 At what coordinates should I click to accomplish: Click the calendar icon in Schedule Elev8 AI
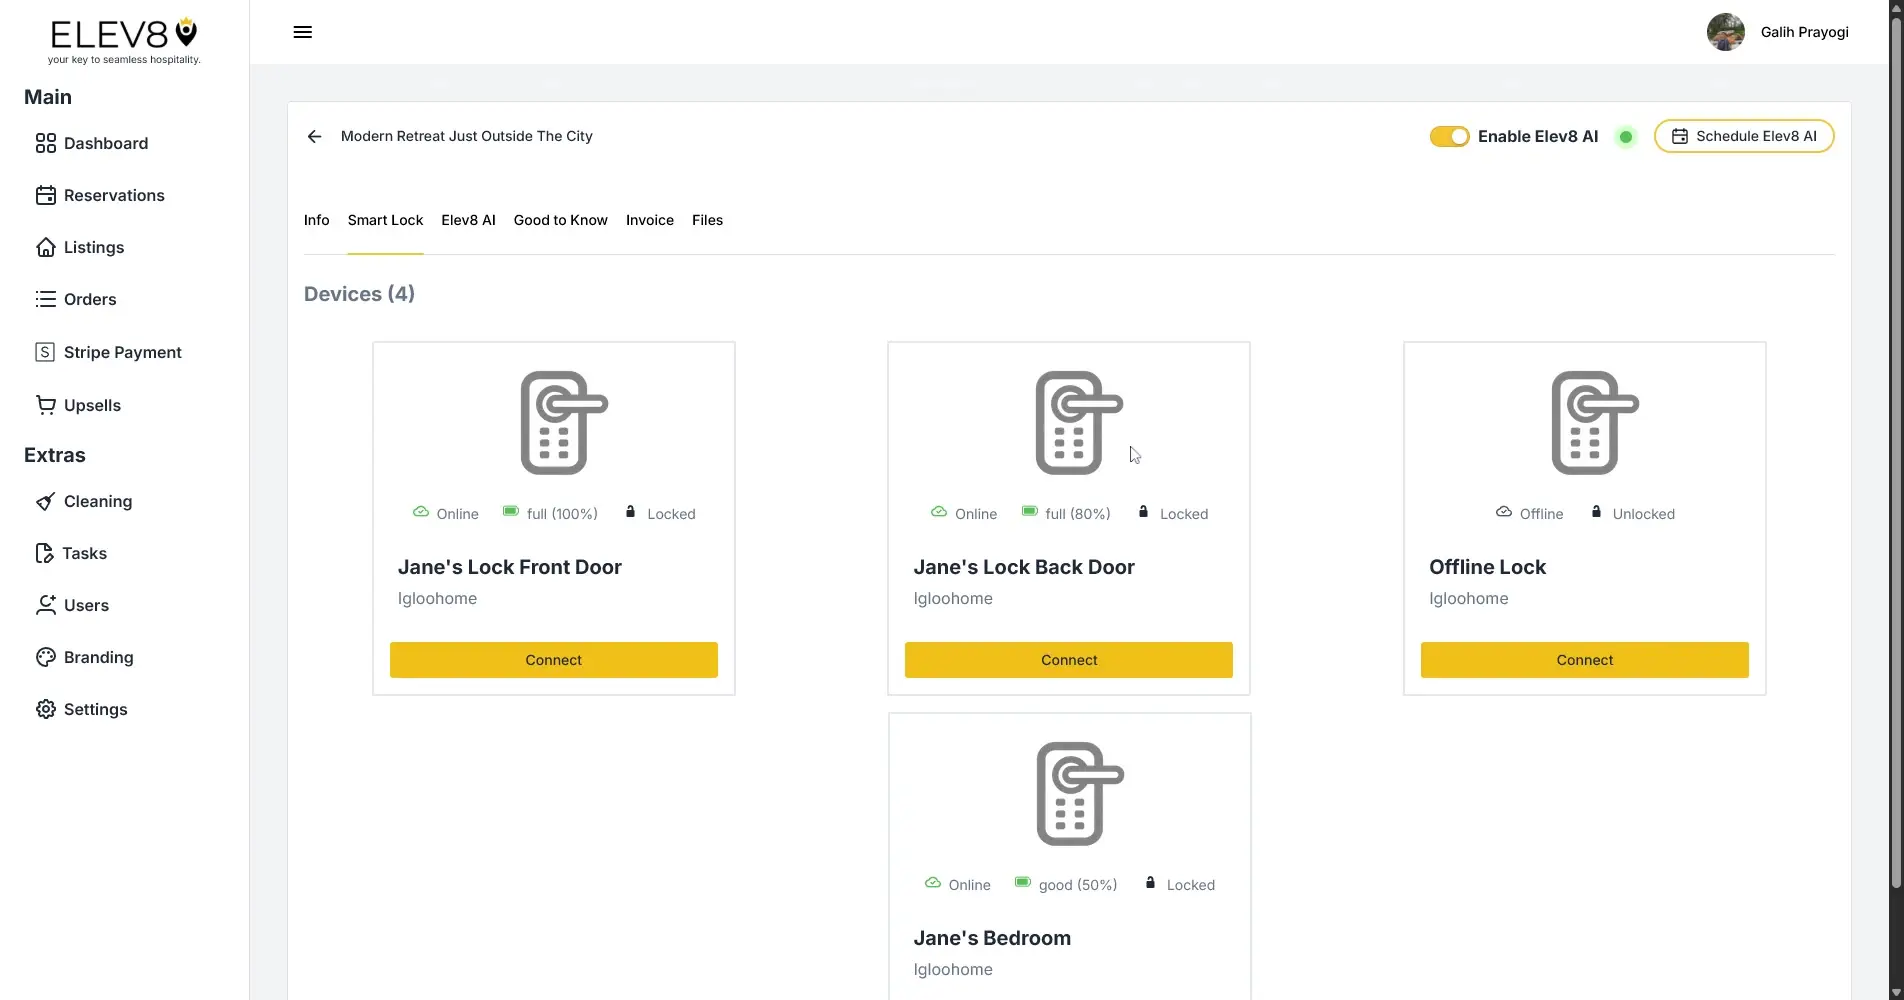[x=1679, y=136]
